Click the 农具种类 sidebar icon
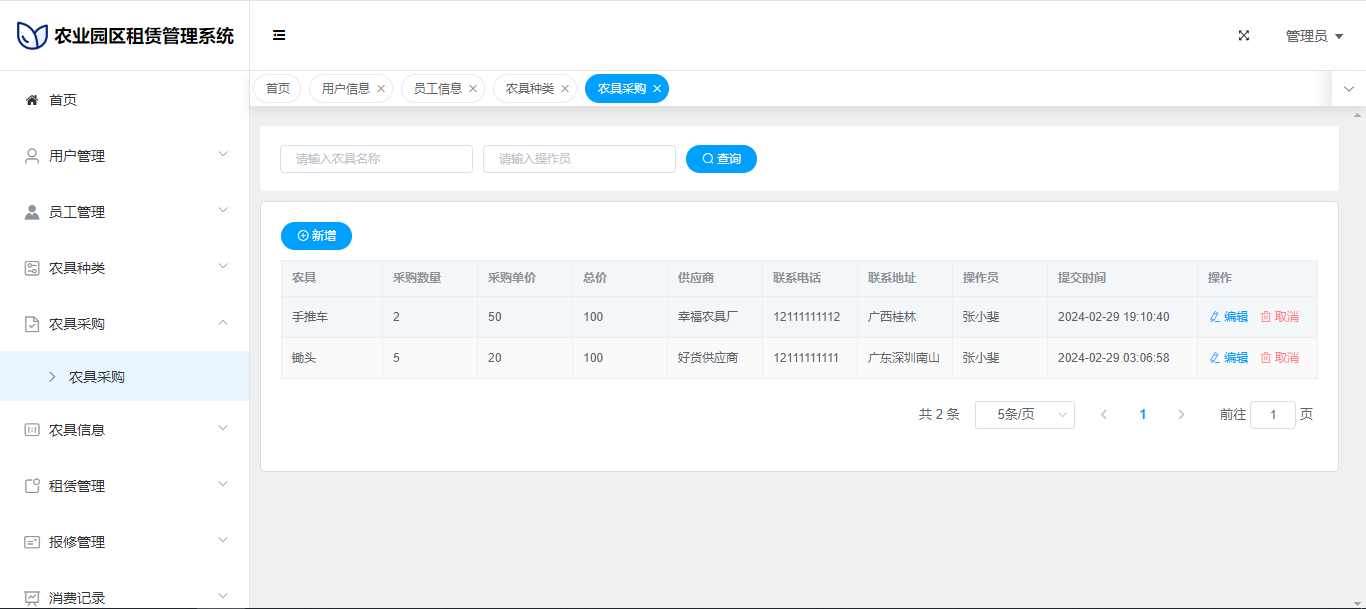Screen dimensions: 1366x609 [32, 268]
